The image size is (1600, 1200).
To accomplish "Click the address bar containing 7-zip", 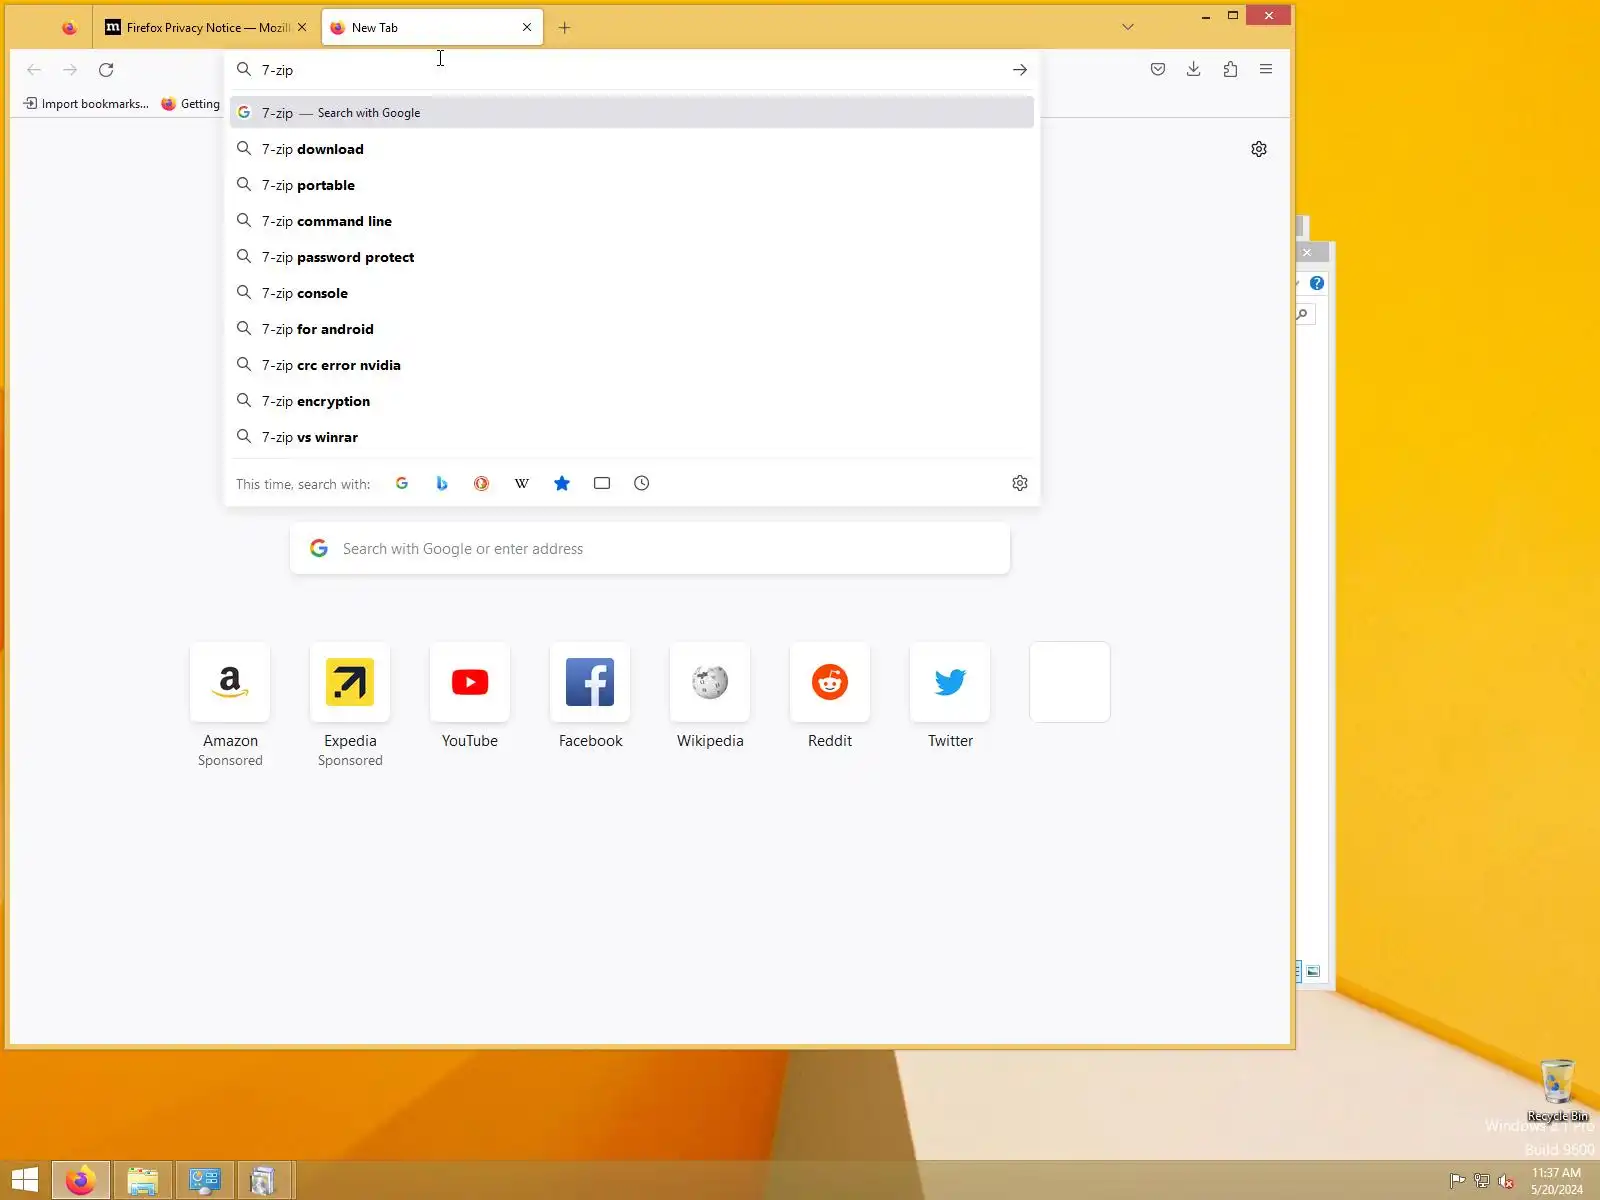I will click(630, 70).
